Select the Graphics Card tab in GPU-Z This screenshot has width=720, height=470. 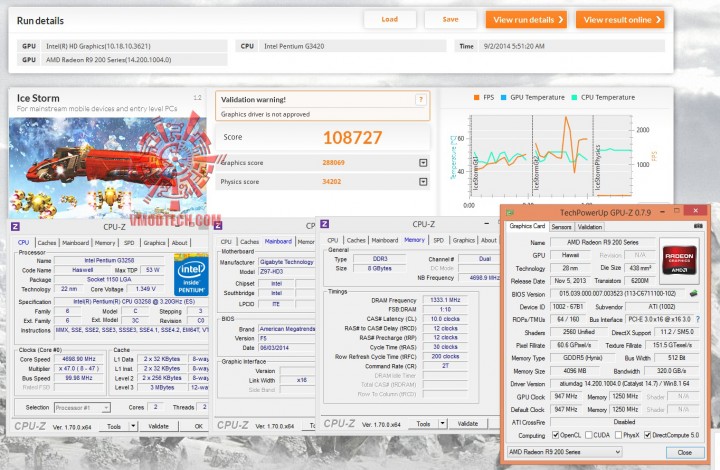[527, 226]
